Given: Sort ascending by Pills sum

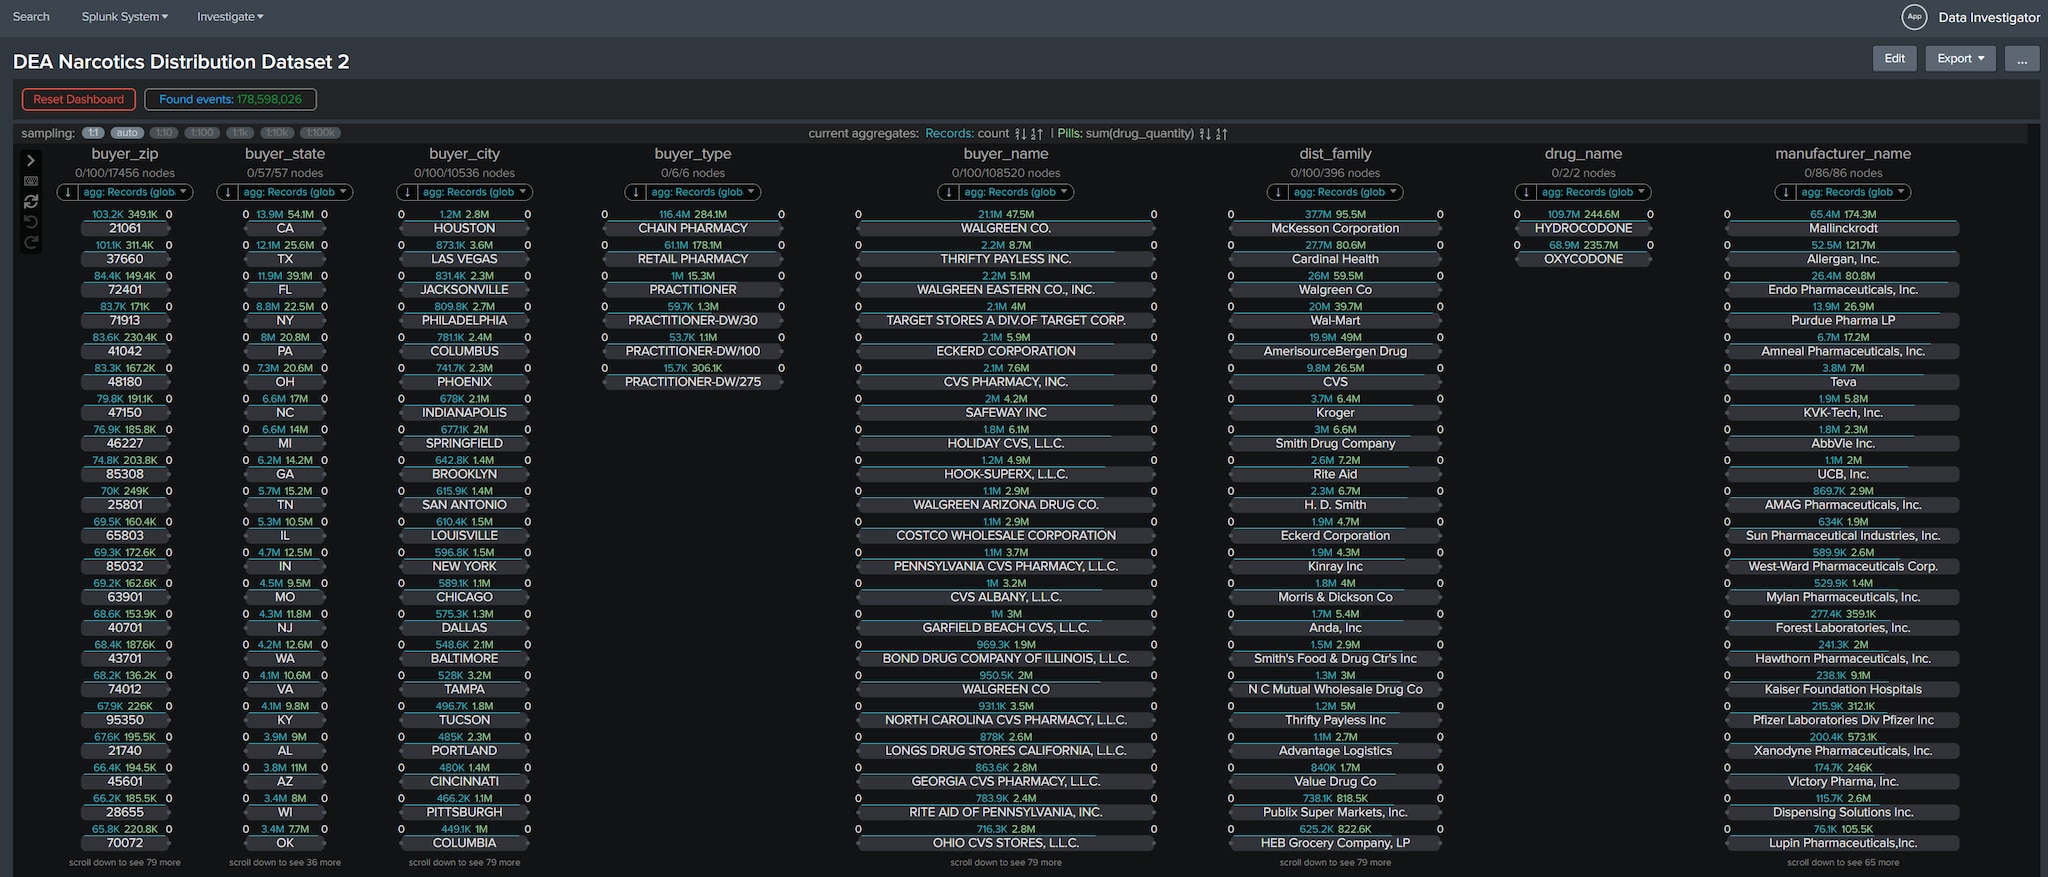Looking at the screenshot, I should [1222, 133].
